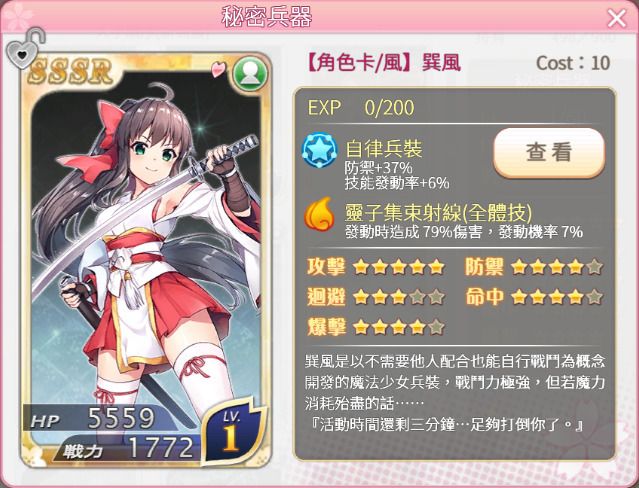
Task: Click the Cost: 10 label
Action: click(x=573, y=63)
